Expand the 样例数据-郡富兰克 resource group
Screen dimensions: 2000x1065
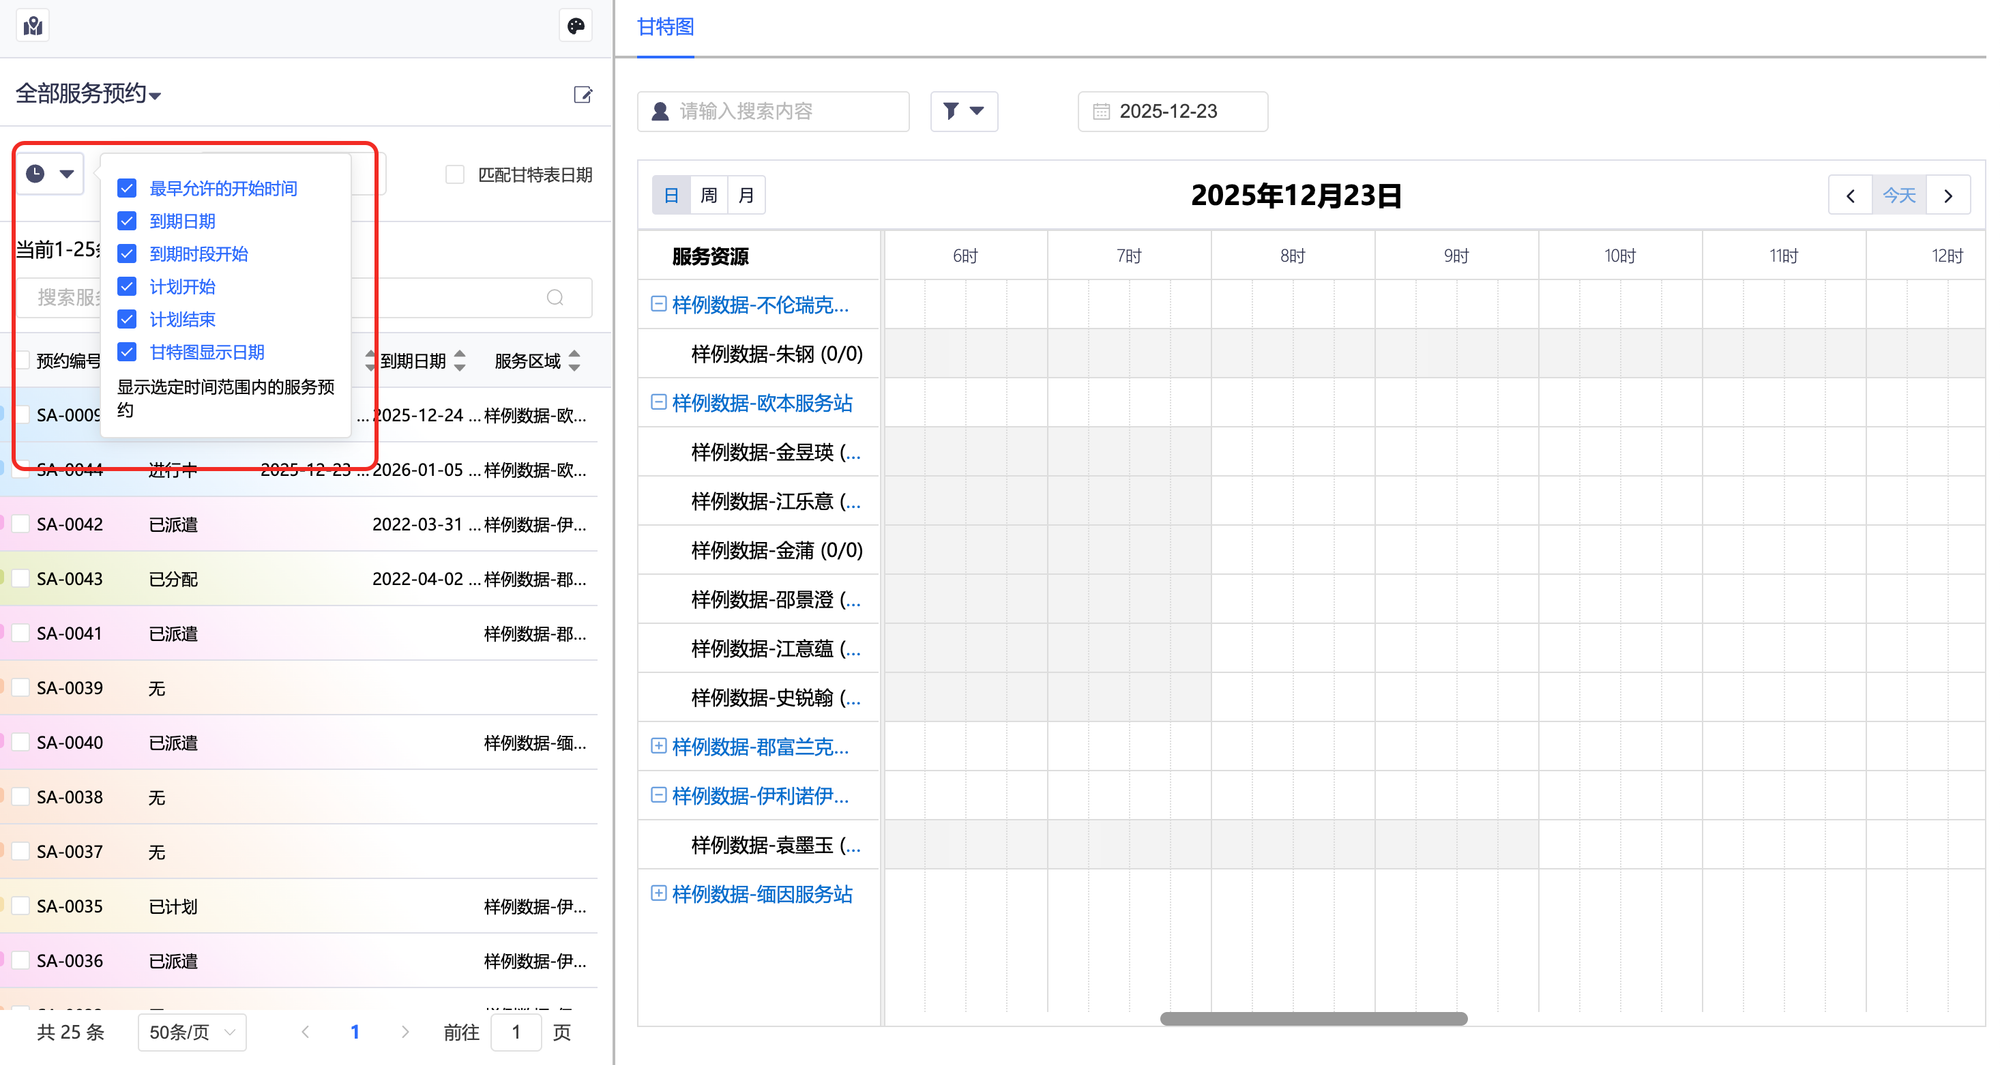click(x=658, y=746)
